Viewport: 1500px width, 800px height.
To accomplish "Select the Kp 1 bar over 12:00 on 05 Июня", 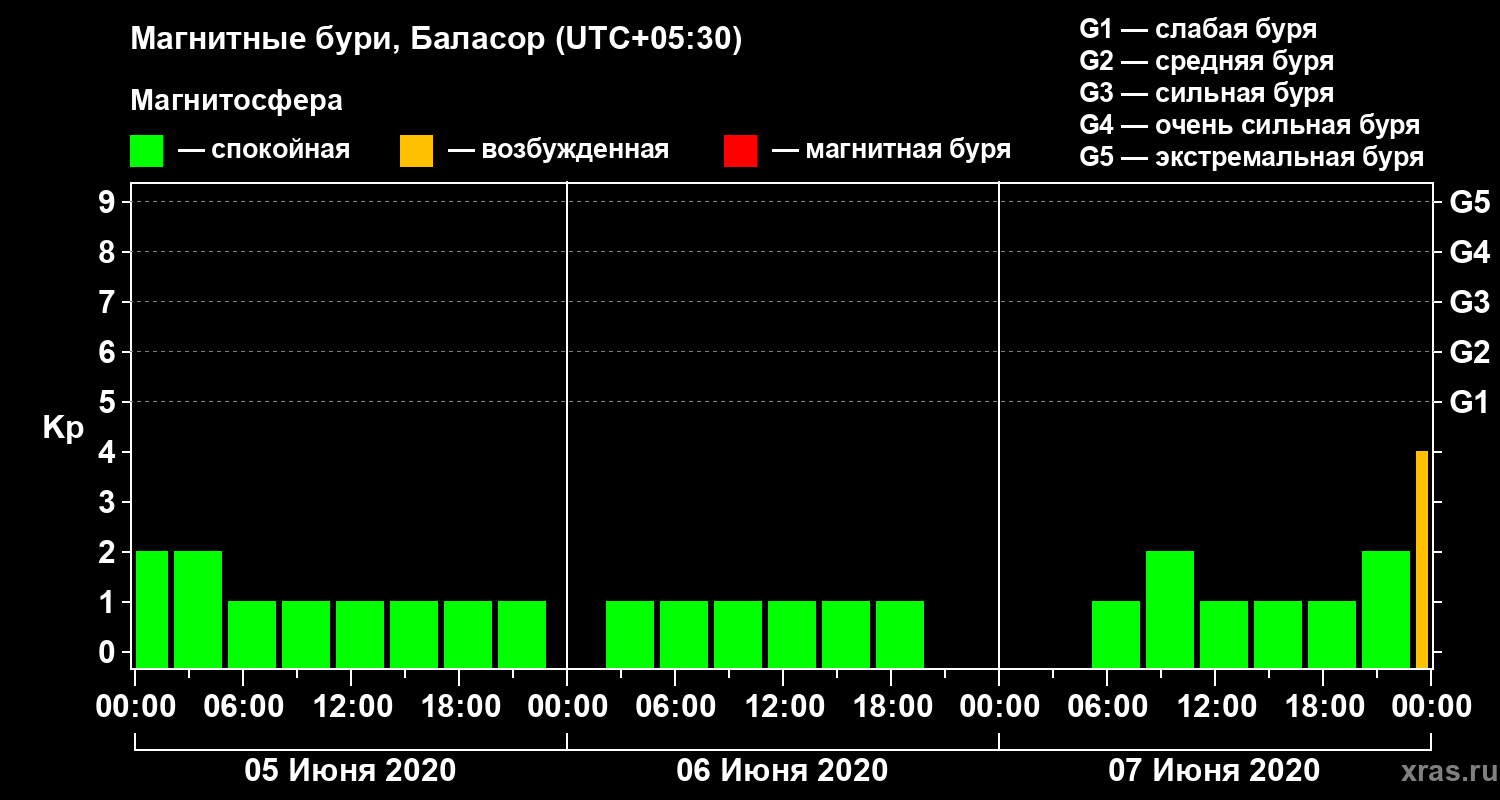I will coord(360,634).
